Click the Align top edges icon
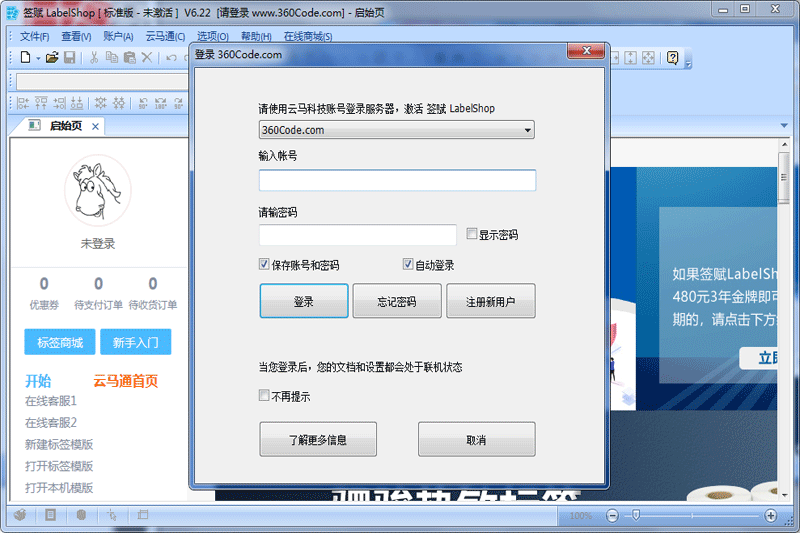This screenshot has height=533, width=800. coord(41,103)
